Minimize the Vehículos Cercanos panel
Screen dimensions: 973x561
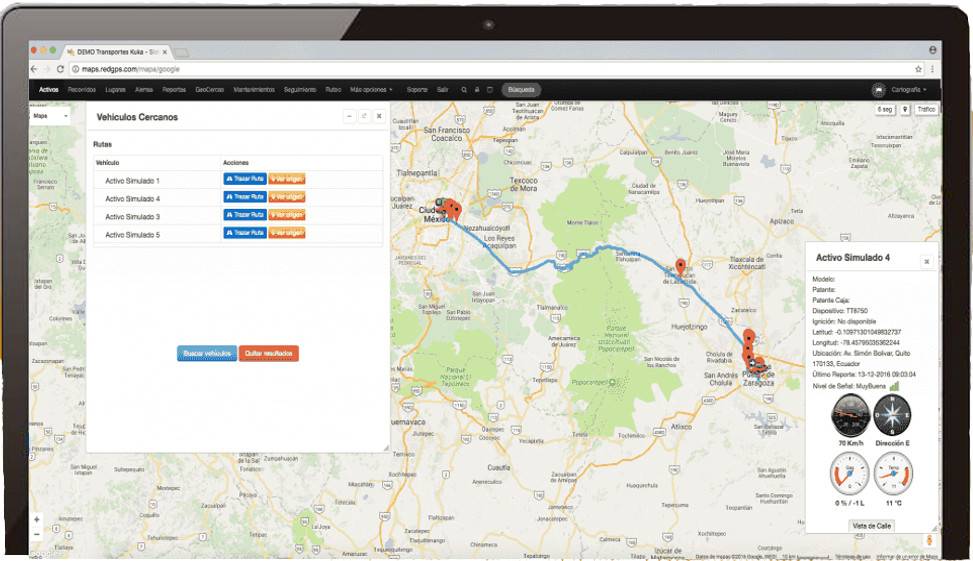[349, 117]
